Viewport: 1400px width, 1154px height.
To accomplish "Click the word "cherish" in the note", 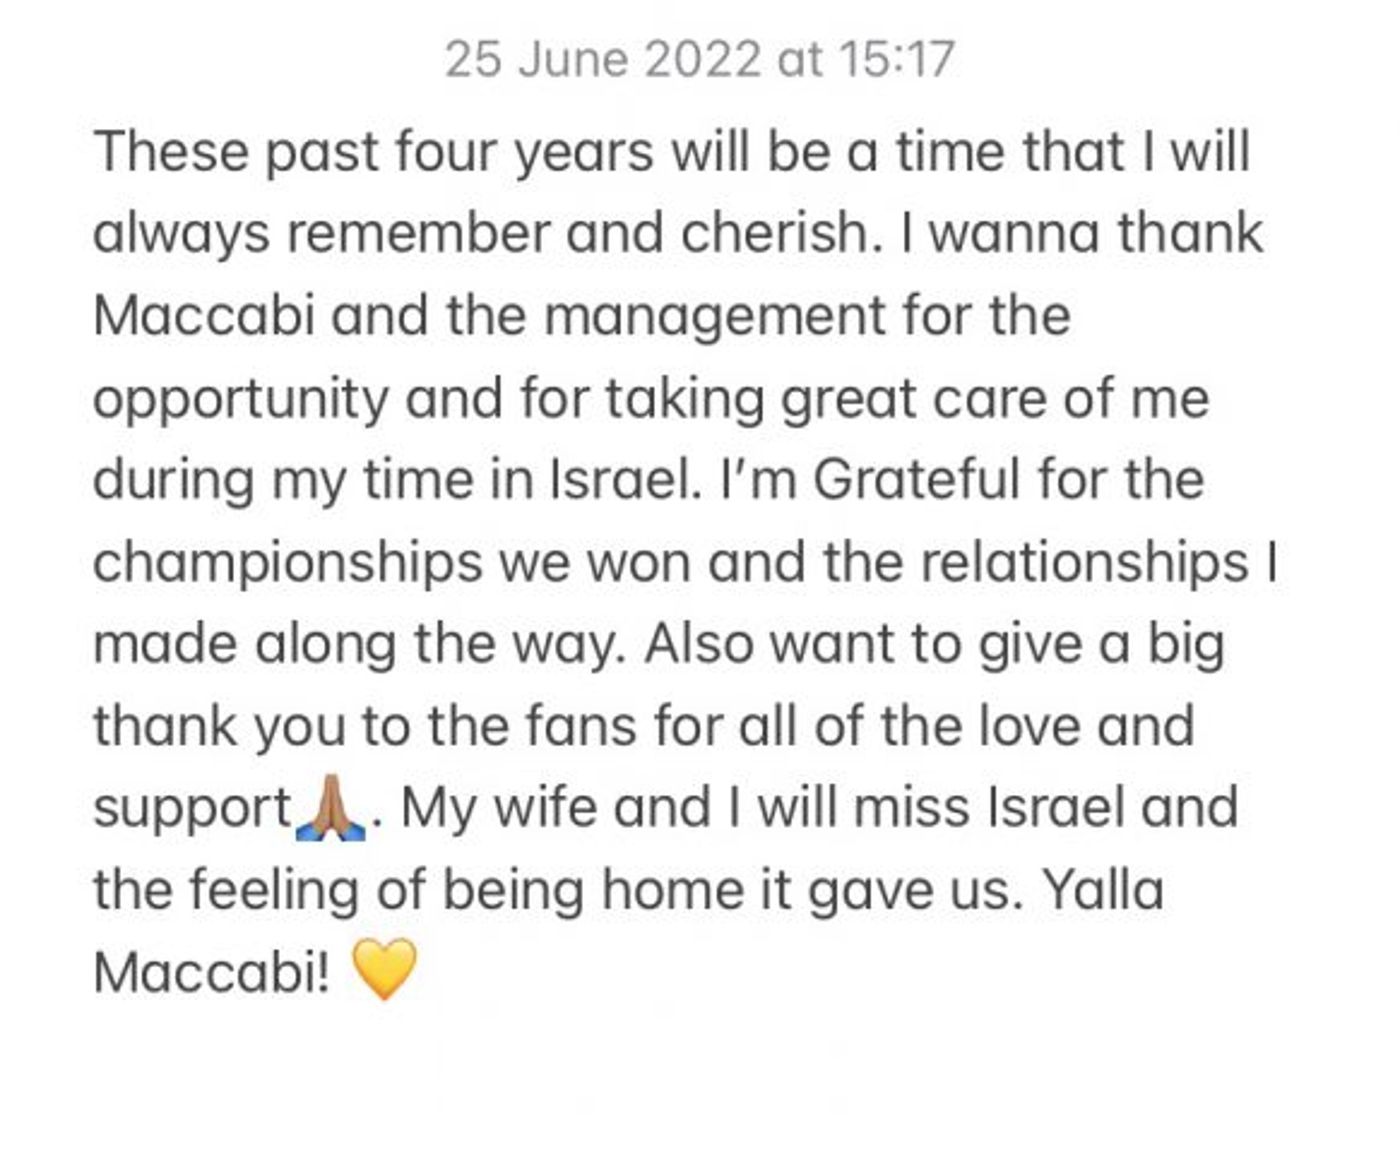I will click(x=774, y=234).
